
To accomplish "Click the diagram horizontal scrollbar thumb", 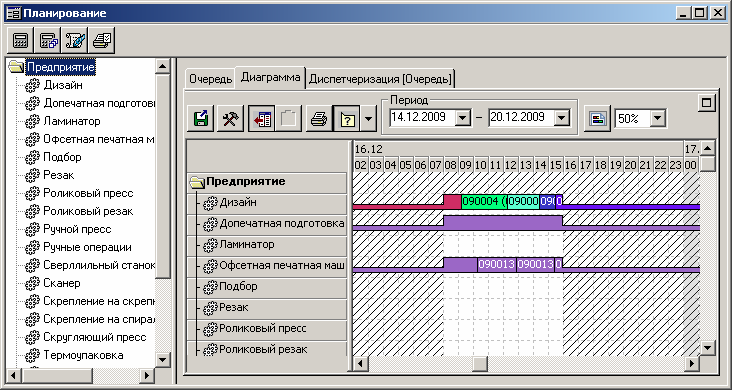I will 480,363.
